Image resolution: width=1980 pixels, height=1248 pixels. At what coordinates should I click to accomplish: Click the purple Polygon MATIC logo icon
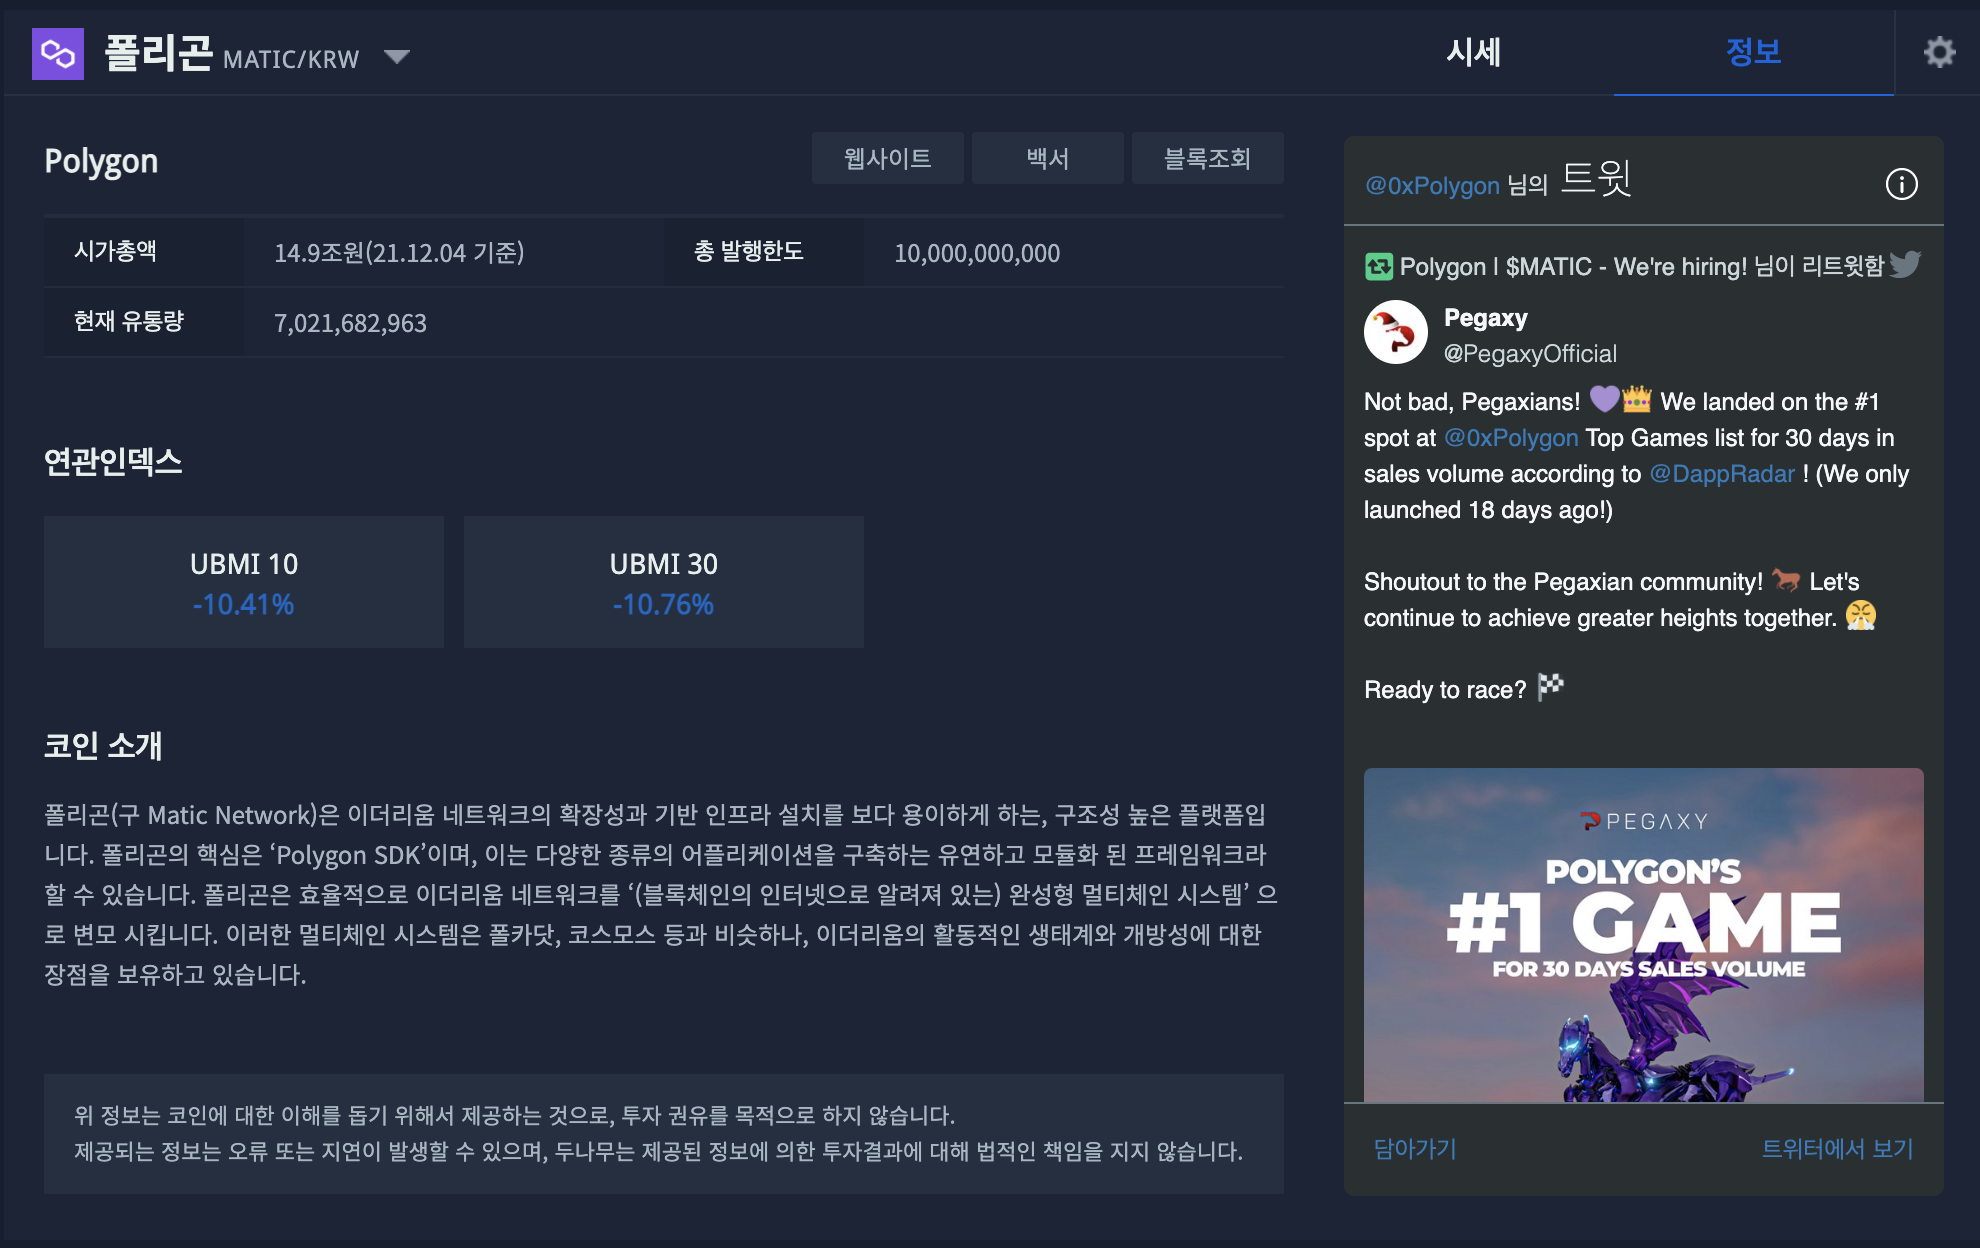[x=58, y=54]
